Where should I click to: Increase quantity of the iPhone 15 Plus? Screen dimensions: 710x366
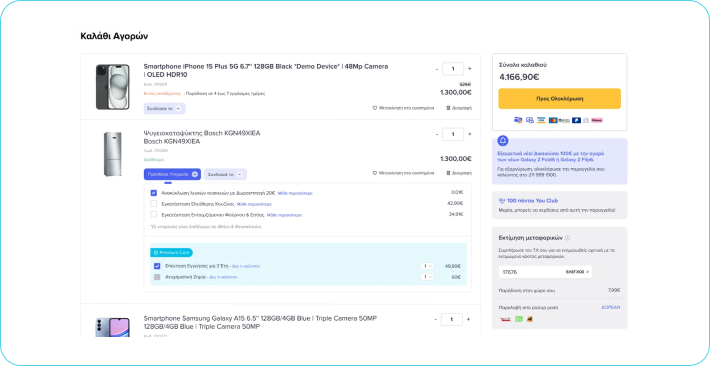pos(470,69)
